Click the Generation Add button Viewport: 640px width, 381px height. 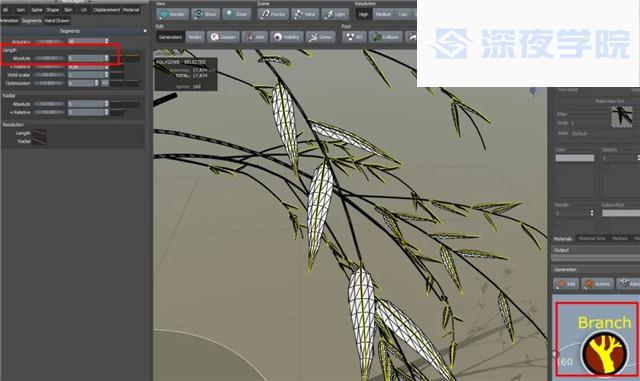[566, 284]
